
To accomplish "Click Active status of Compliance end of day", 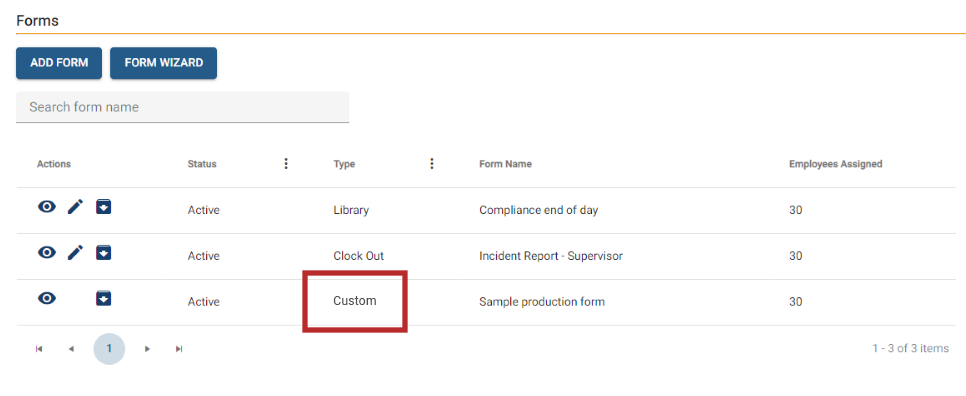I will point(203,211).
